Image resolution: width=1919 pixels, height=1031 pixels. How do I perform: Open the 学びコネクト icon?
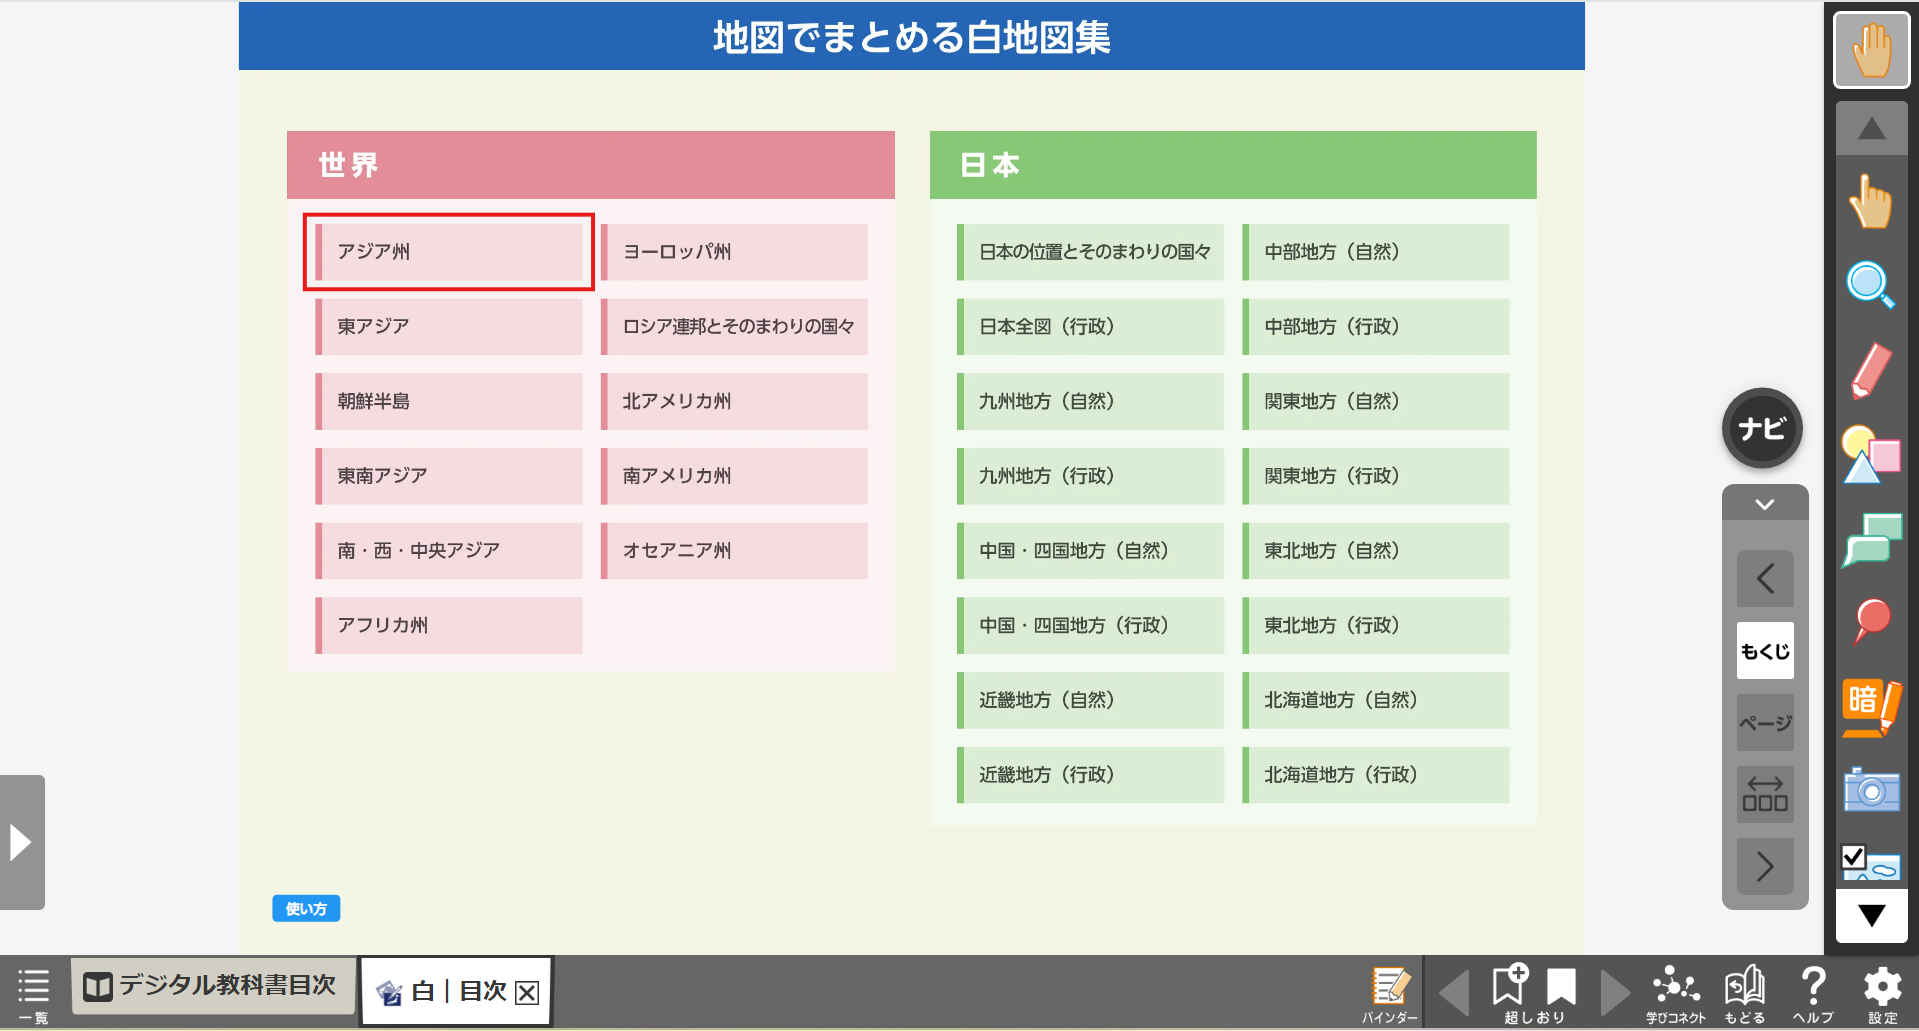pyautogui.click(x=1676, y=993)
